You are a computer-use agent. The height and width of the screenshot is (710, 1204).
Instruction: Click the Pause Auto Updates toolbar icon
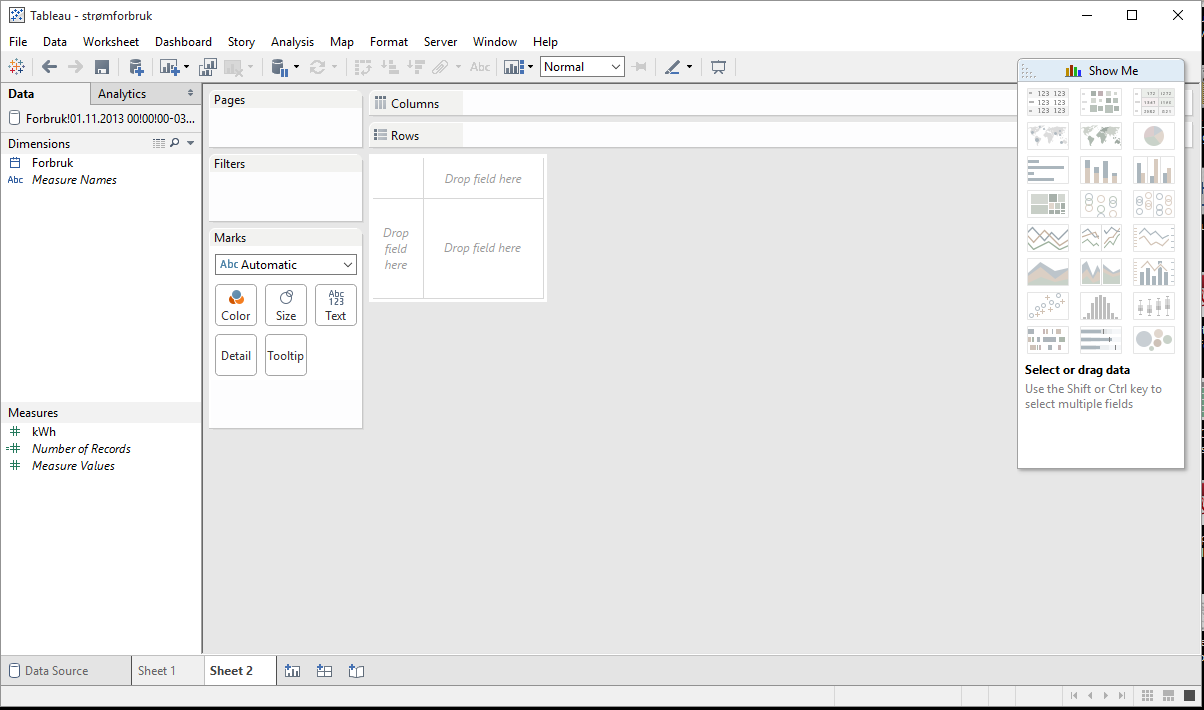[280, 67]
